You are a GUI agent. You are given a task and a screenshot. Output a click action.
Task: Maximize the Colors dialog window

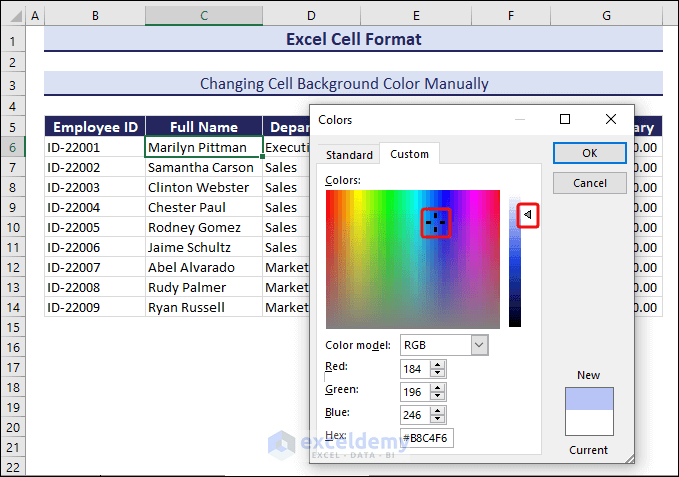[565, 119]
